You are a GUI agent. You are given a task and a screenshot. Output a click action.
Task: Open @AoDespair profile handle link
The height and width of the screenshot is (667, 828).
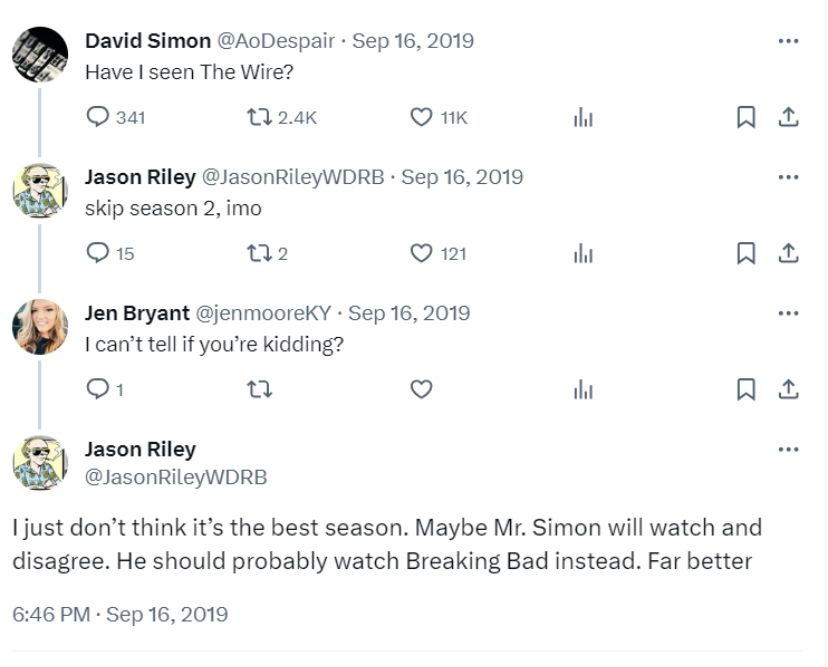pos(275,41)
